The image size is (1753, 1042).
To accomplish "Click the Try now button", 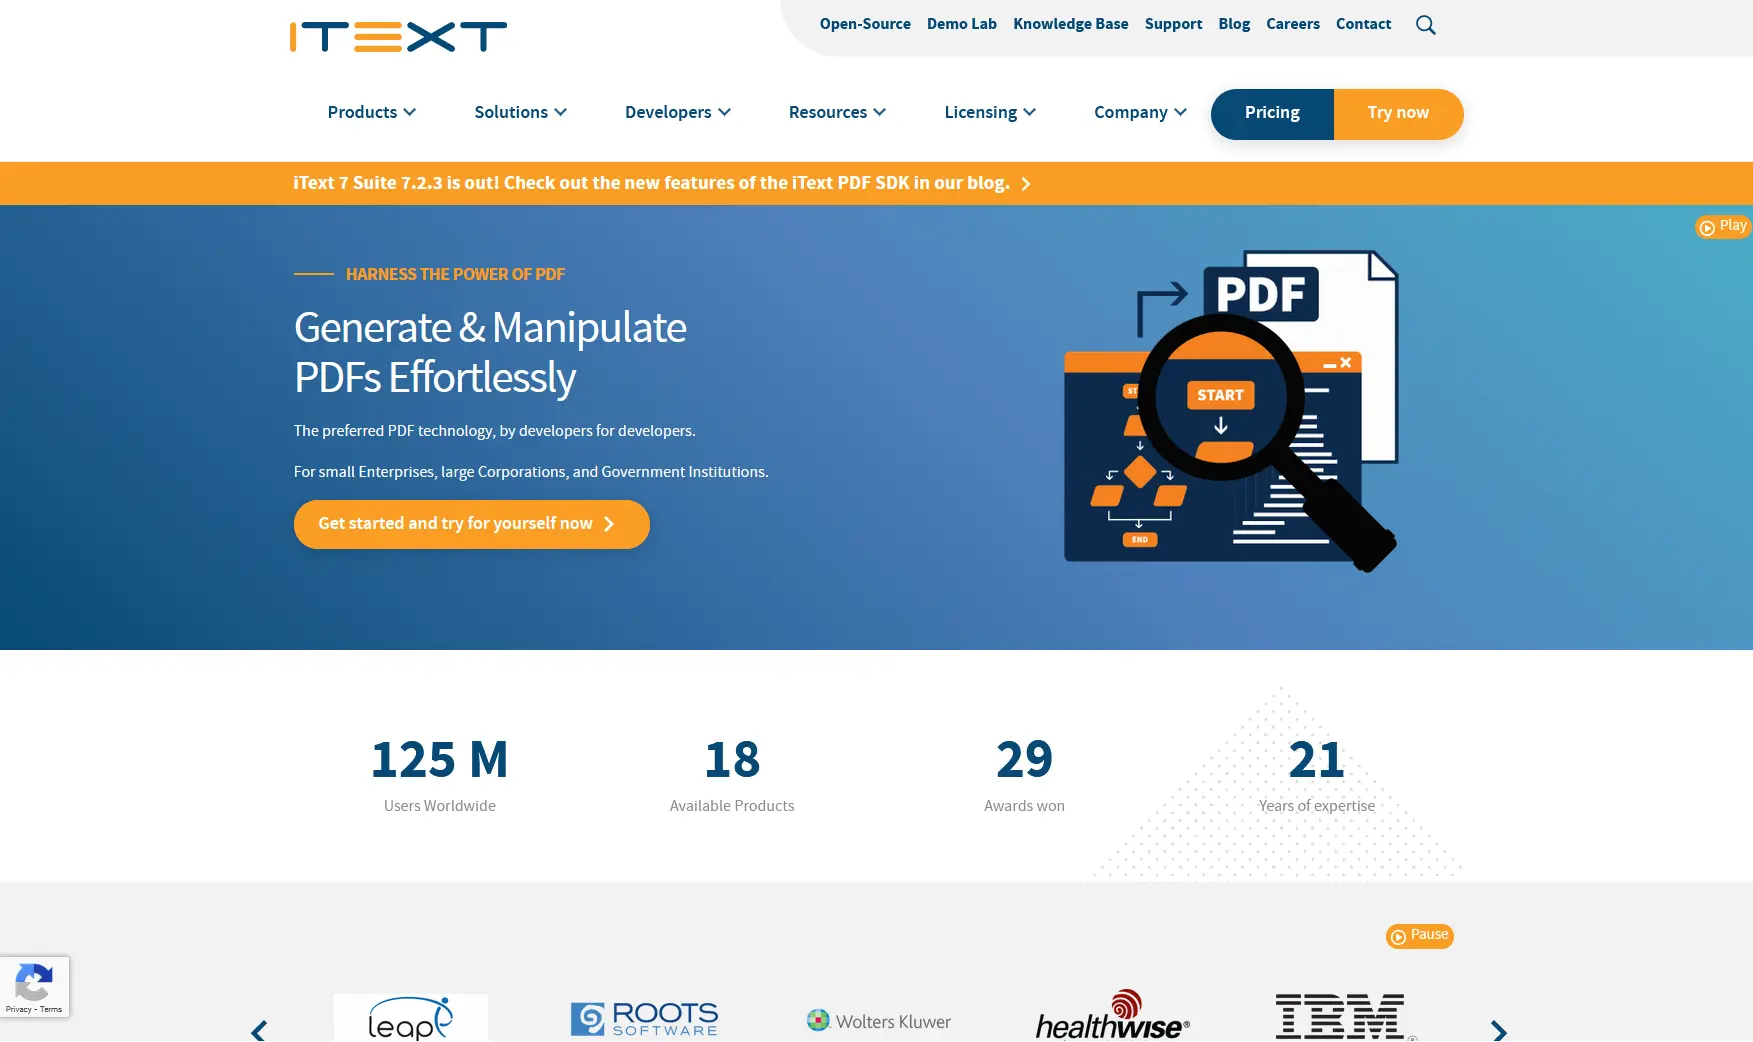I will point(1398,114).
